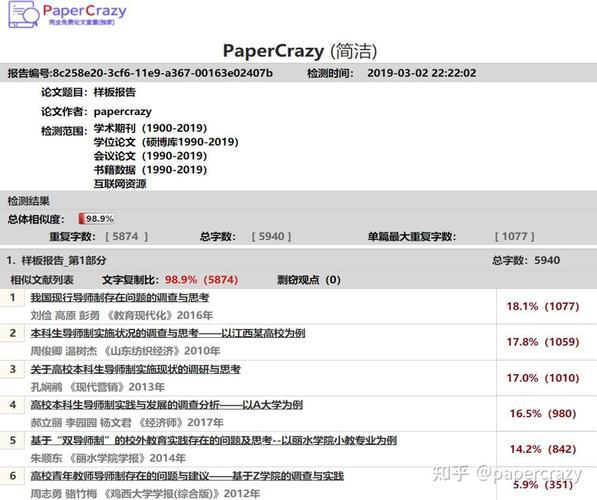
Task: Click the PaperCrazy brand name text
Action: pos(85,11)
